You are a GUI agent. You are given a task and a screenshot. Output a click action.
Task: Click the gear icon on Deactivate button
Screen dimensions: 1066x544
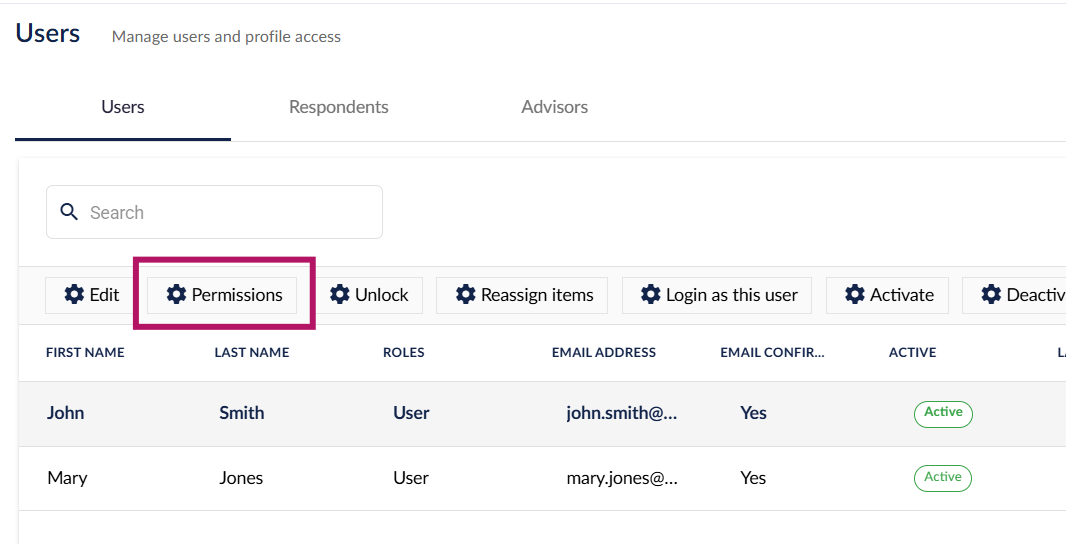coord(991,295)
